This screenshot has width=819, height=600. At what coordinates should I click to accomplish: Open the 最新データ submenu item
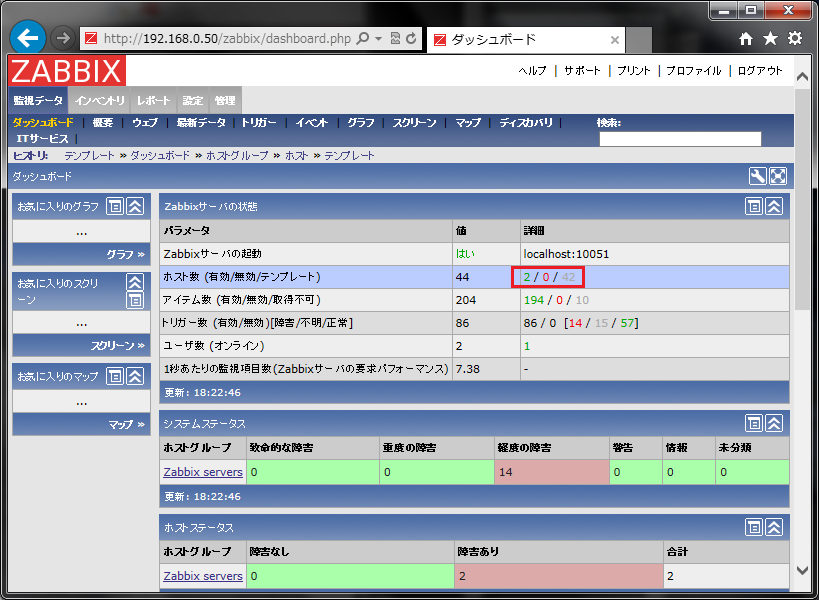tap(201, 122)
